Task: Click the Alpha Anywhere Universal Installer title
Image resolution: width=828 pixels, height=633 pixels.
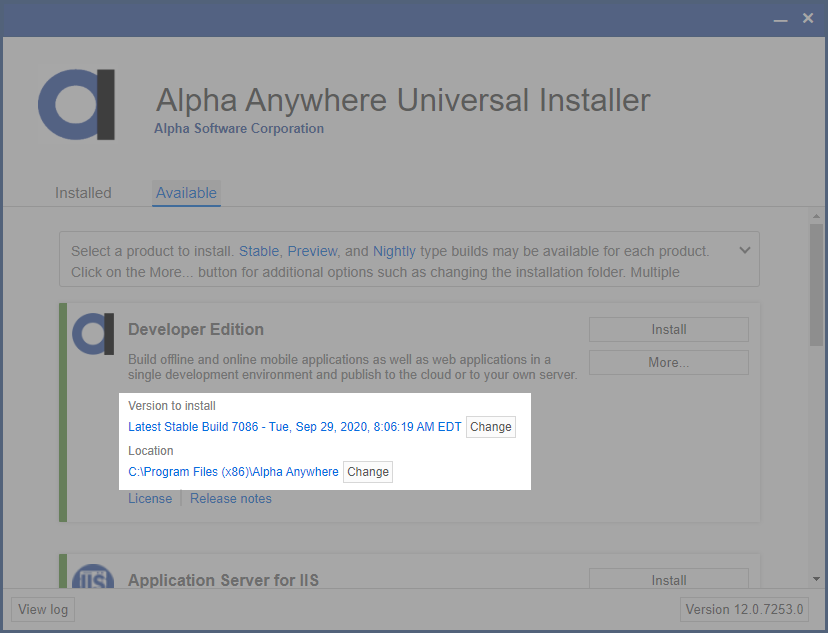Action: tap(403, 100)
